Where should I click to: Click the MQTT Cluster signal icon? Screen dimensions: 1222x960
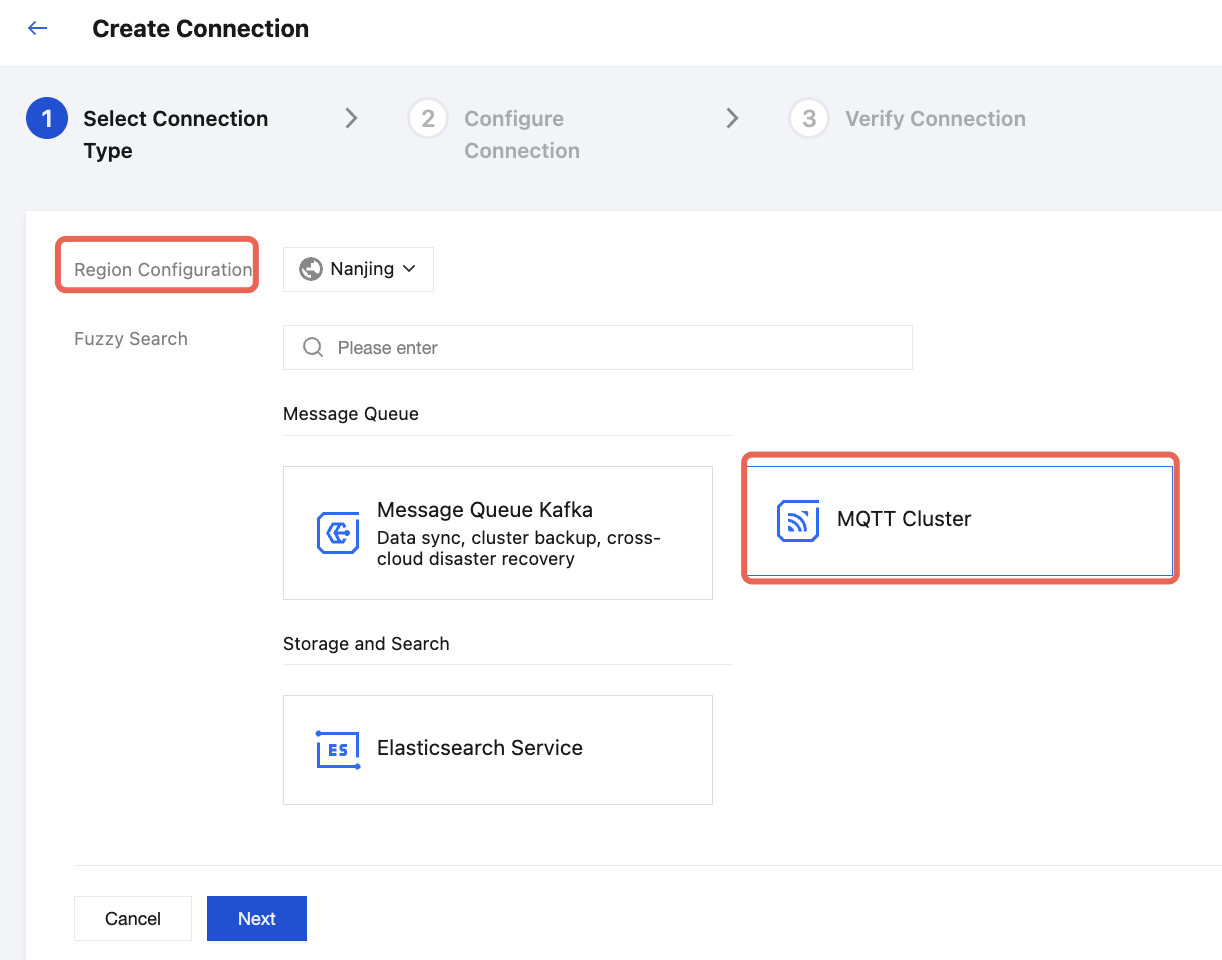[797, 520]
